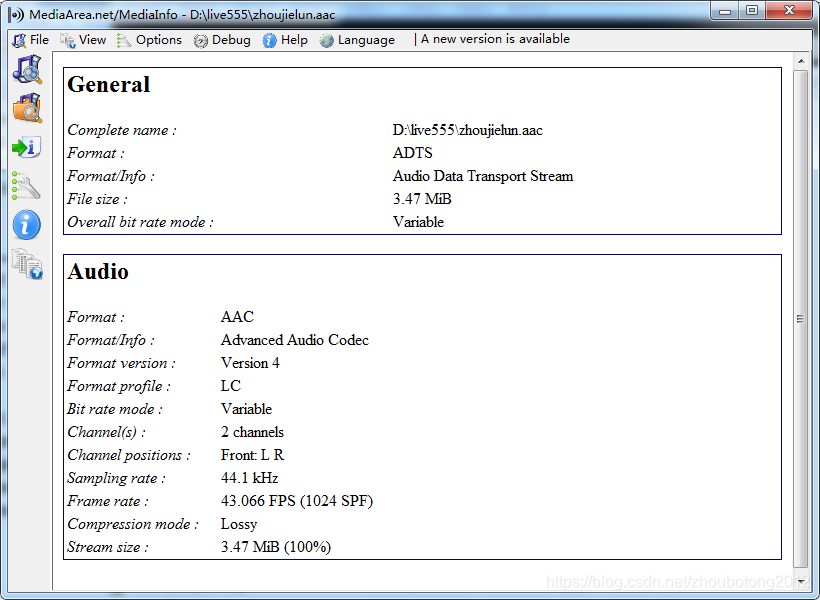
Task: Open Preferences via wrench icon
Action: pyautogui.click(x=26, y=186)
